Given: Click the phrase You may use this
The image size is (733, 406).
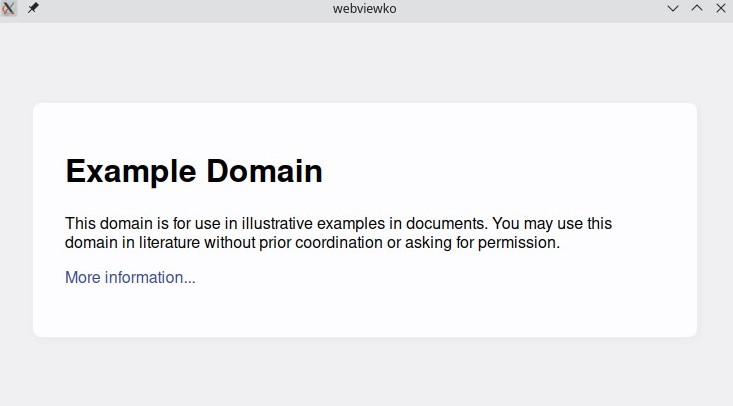Looking at the screenshot, I should tap(552, 224).
